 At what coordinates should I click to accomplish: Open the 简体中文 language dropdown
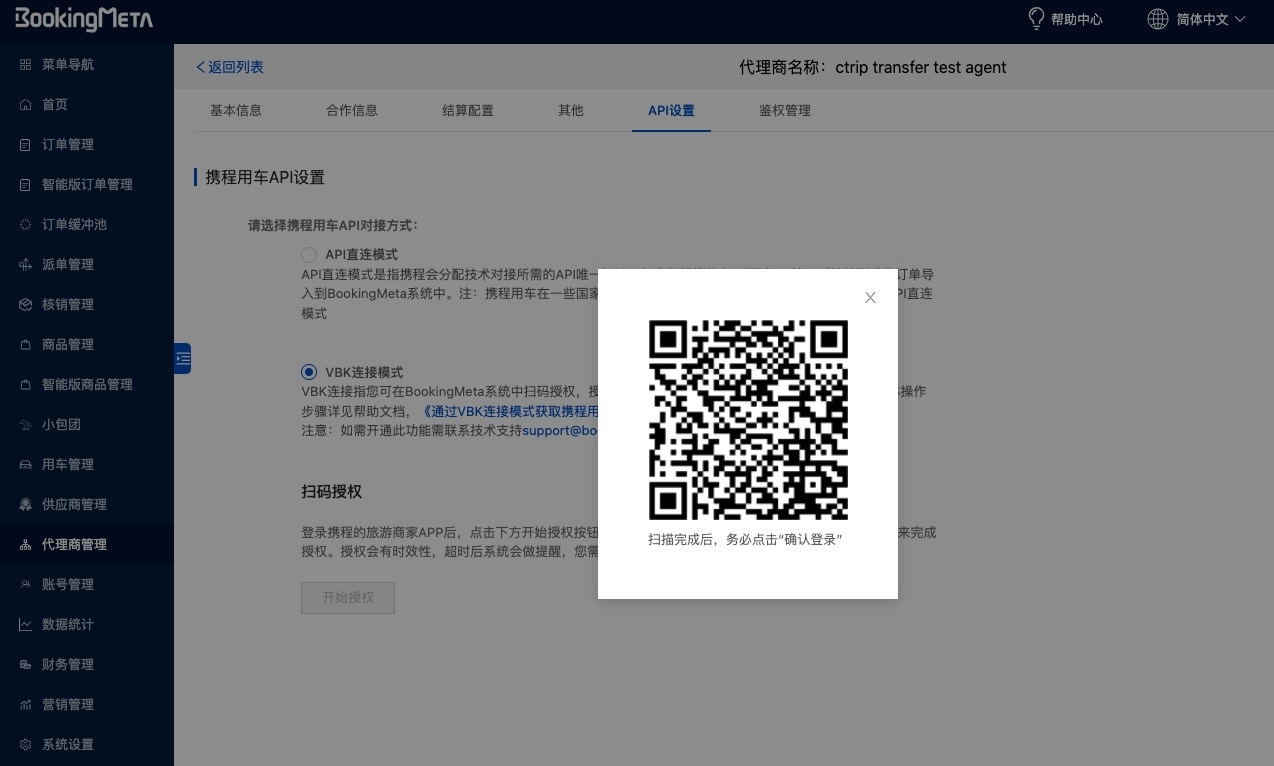(1212, 19)
